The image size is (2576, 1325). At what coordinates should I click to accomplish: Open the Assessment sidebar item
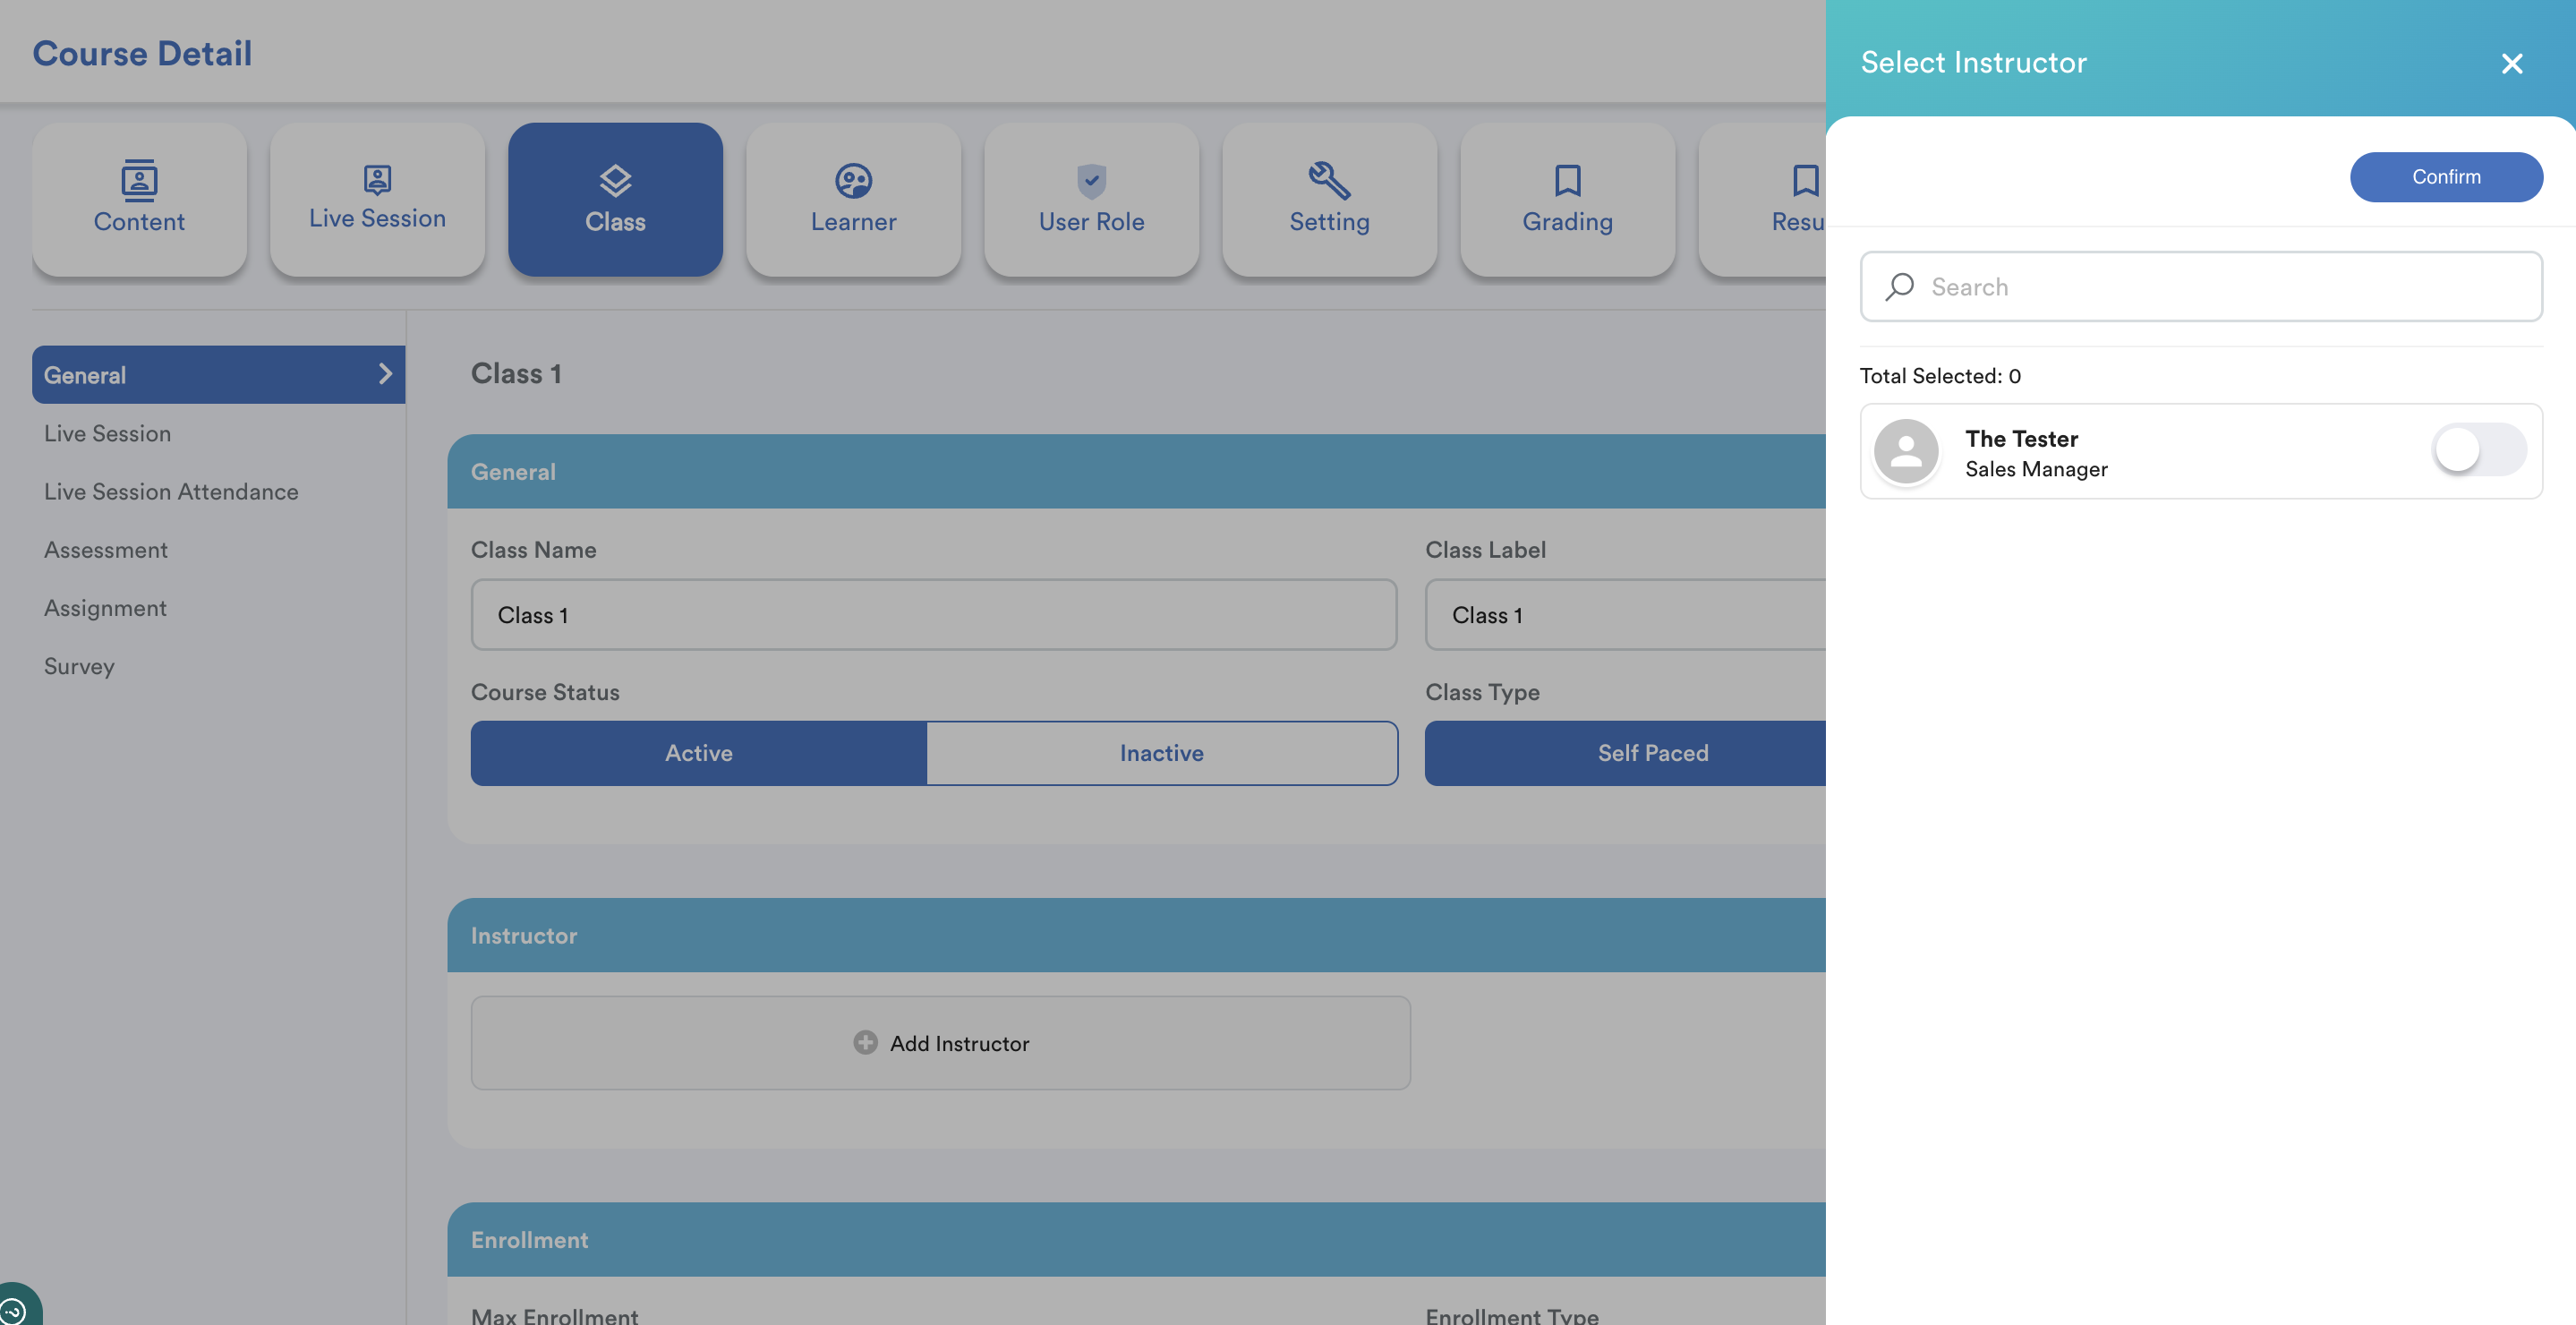pyautogui.click(x=105, y=550)
